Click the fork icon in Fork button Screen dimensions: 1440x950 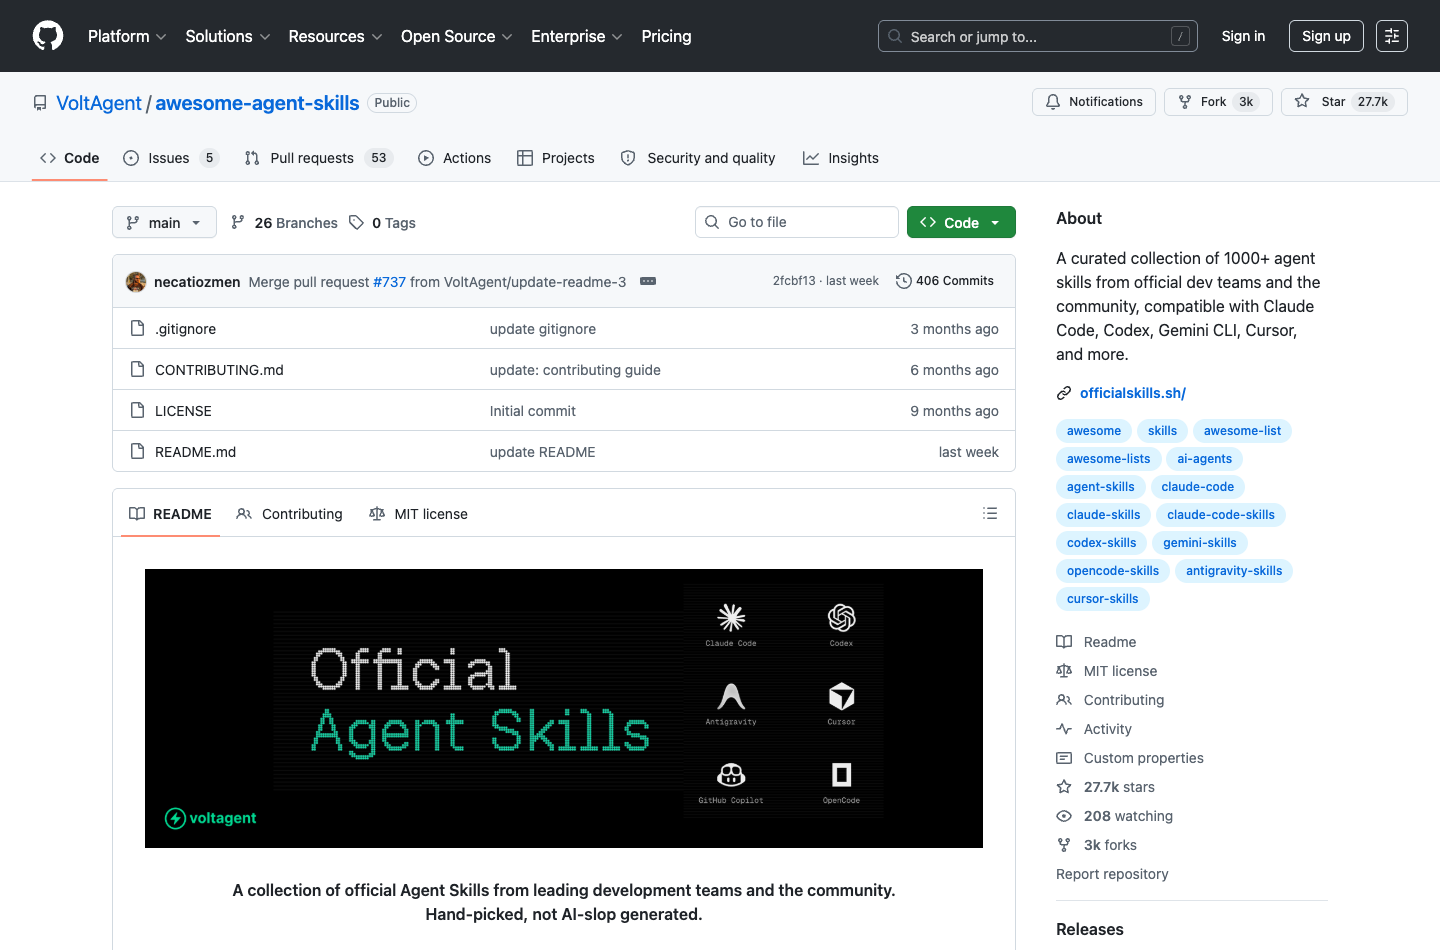point(1185,102)
